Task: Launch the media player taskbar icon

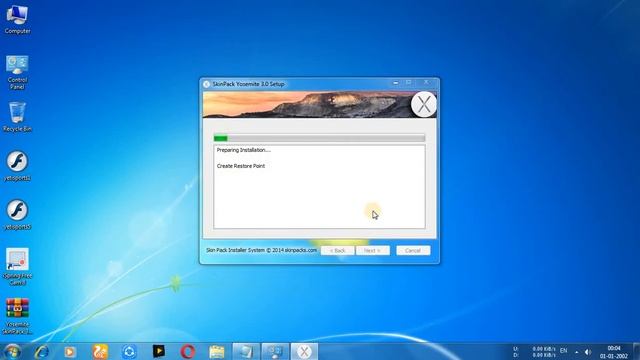Action: 70,351
